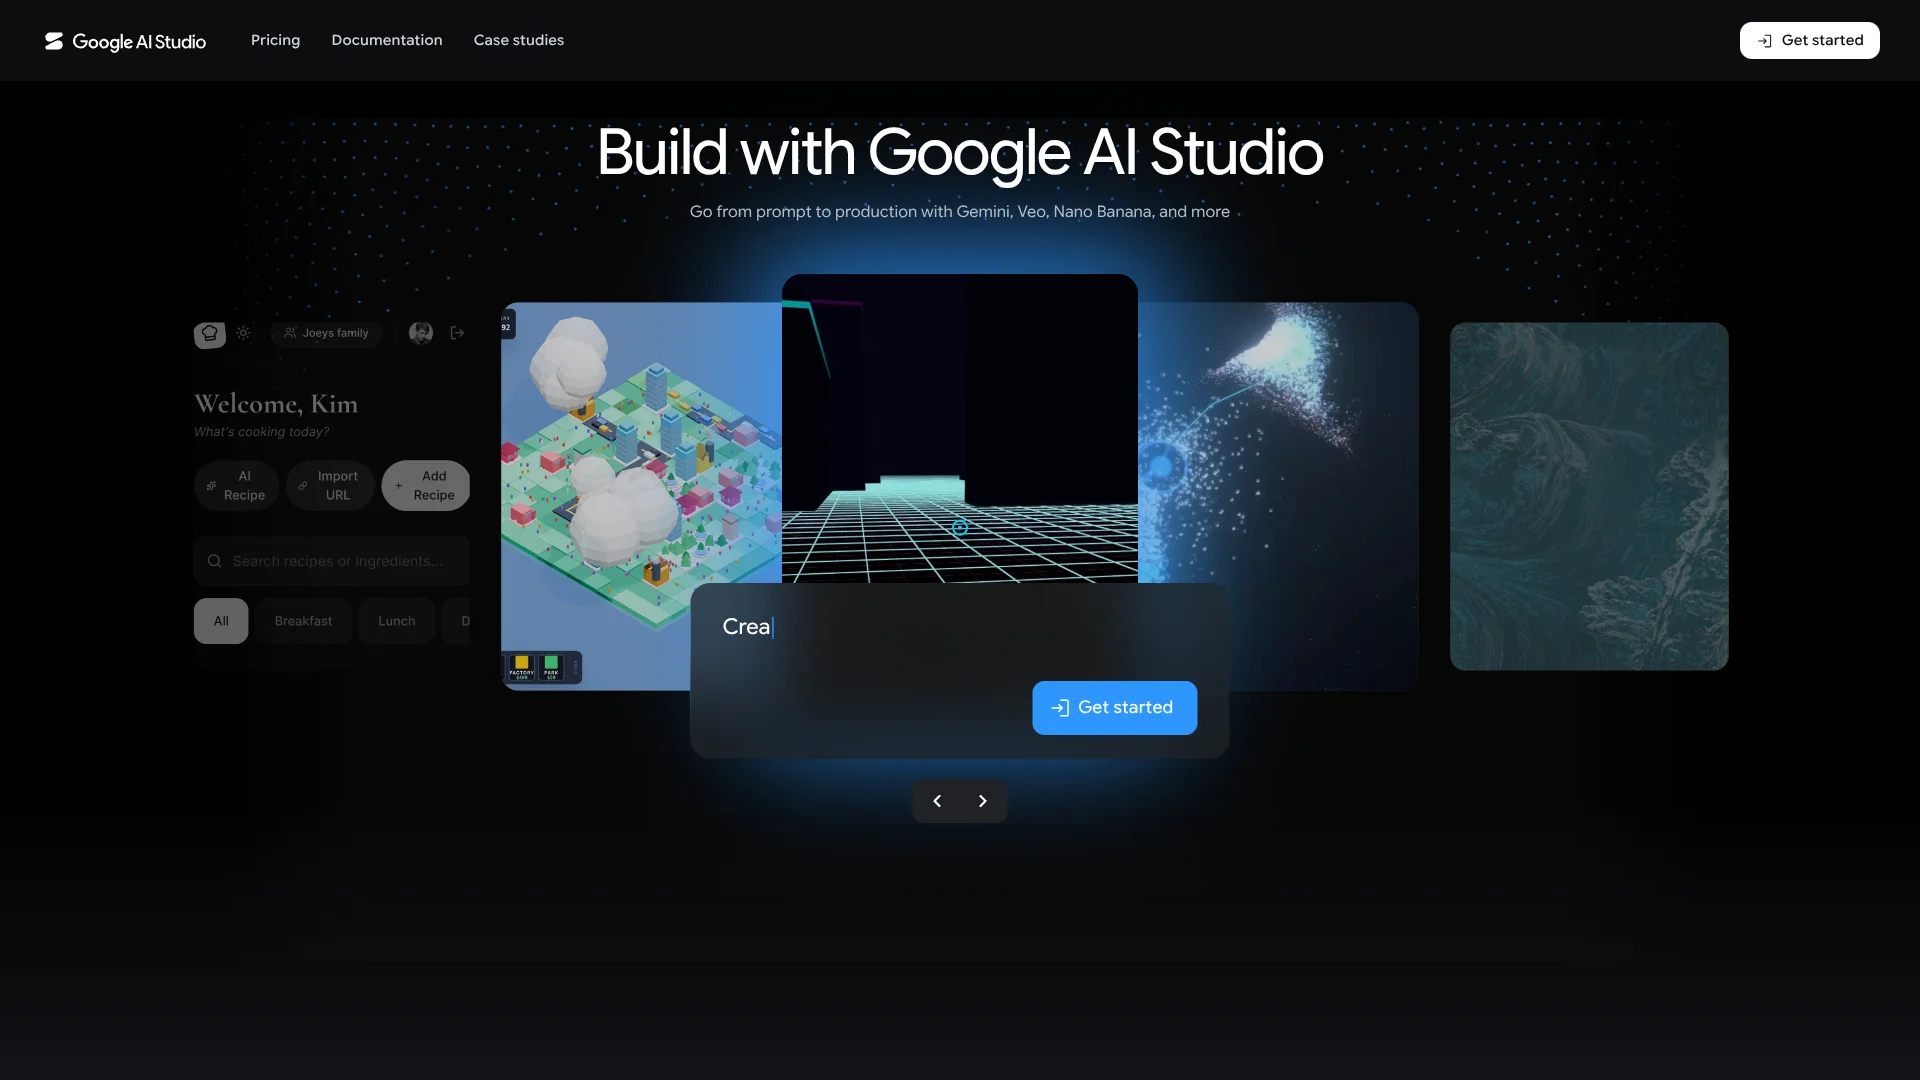The height and width of the screenshot is (1080, 1920).
Task: Open the Pricing page
Action: point(275,40)
